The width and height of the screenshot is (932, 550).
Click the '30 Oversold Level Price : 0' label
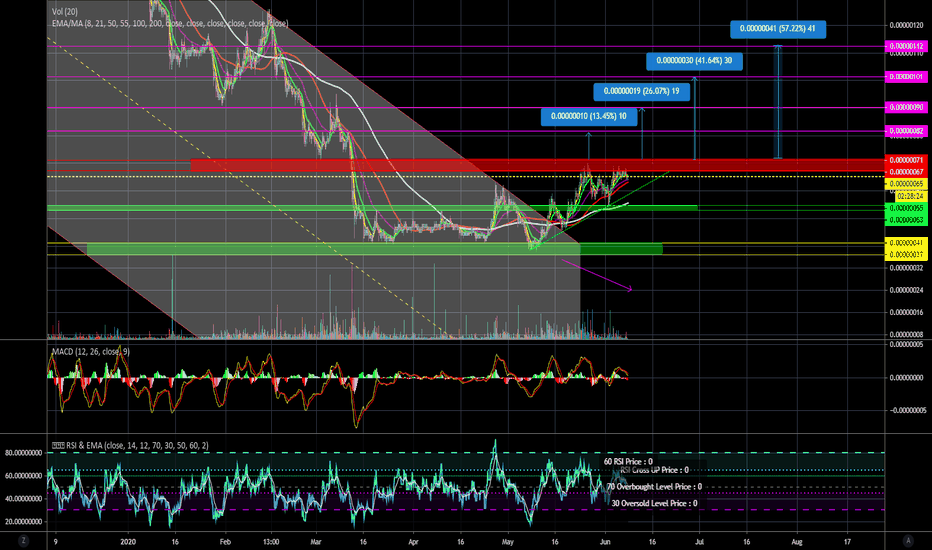point(654,503)
